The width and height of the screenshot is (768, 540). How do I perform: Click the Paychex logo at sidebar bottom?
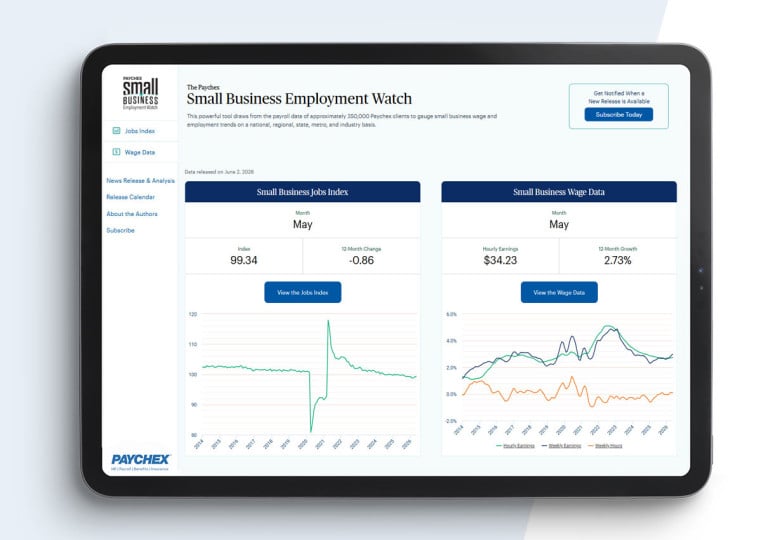click(x=140, y=461)
